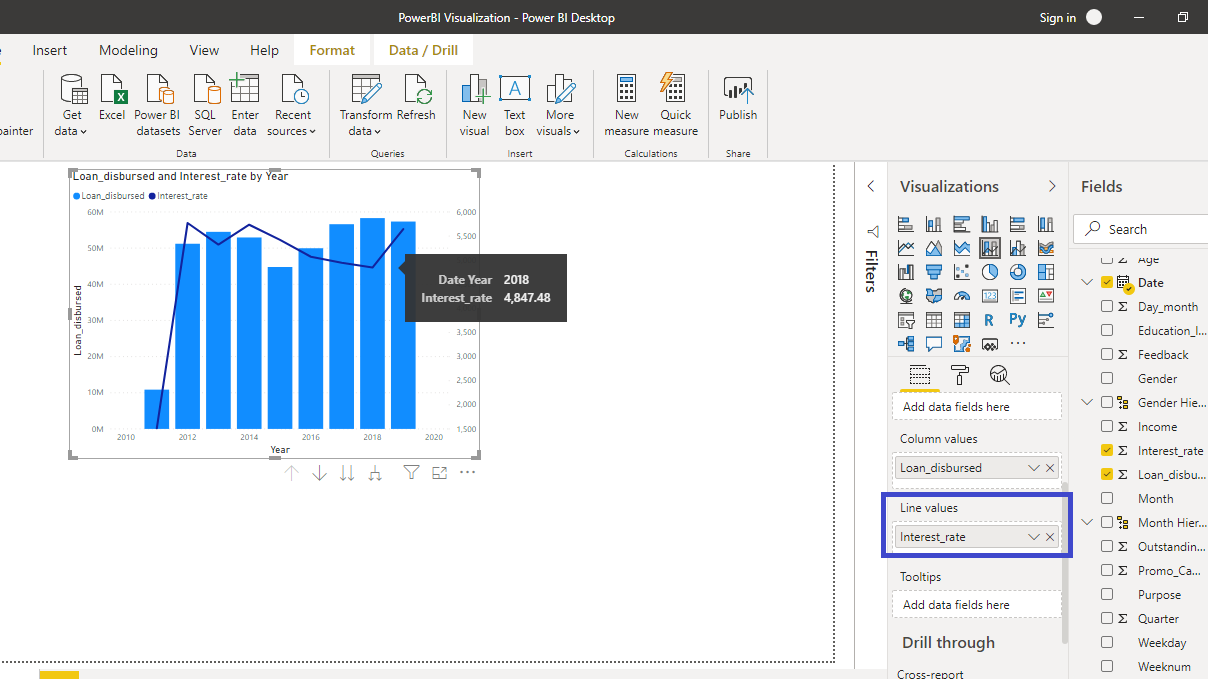Click Quick measure button

tap(676, 105)
